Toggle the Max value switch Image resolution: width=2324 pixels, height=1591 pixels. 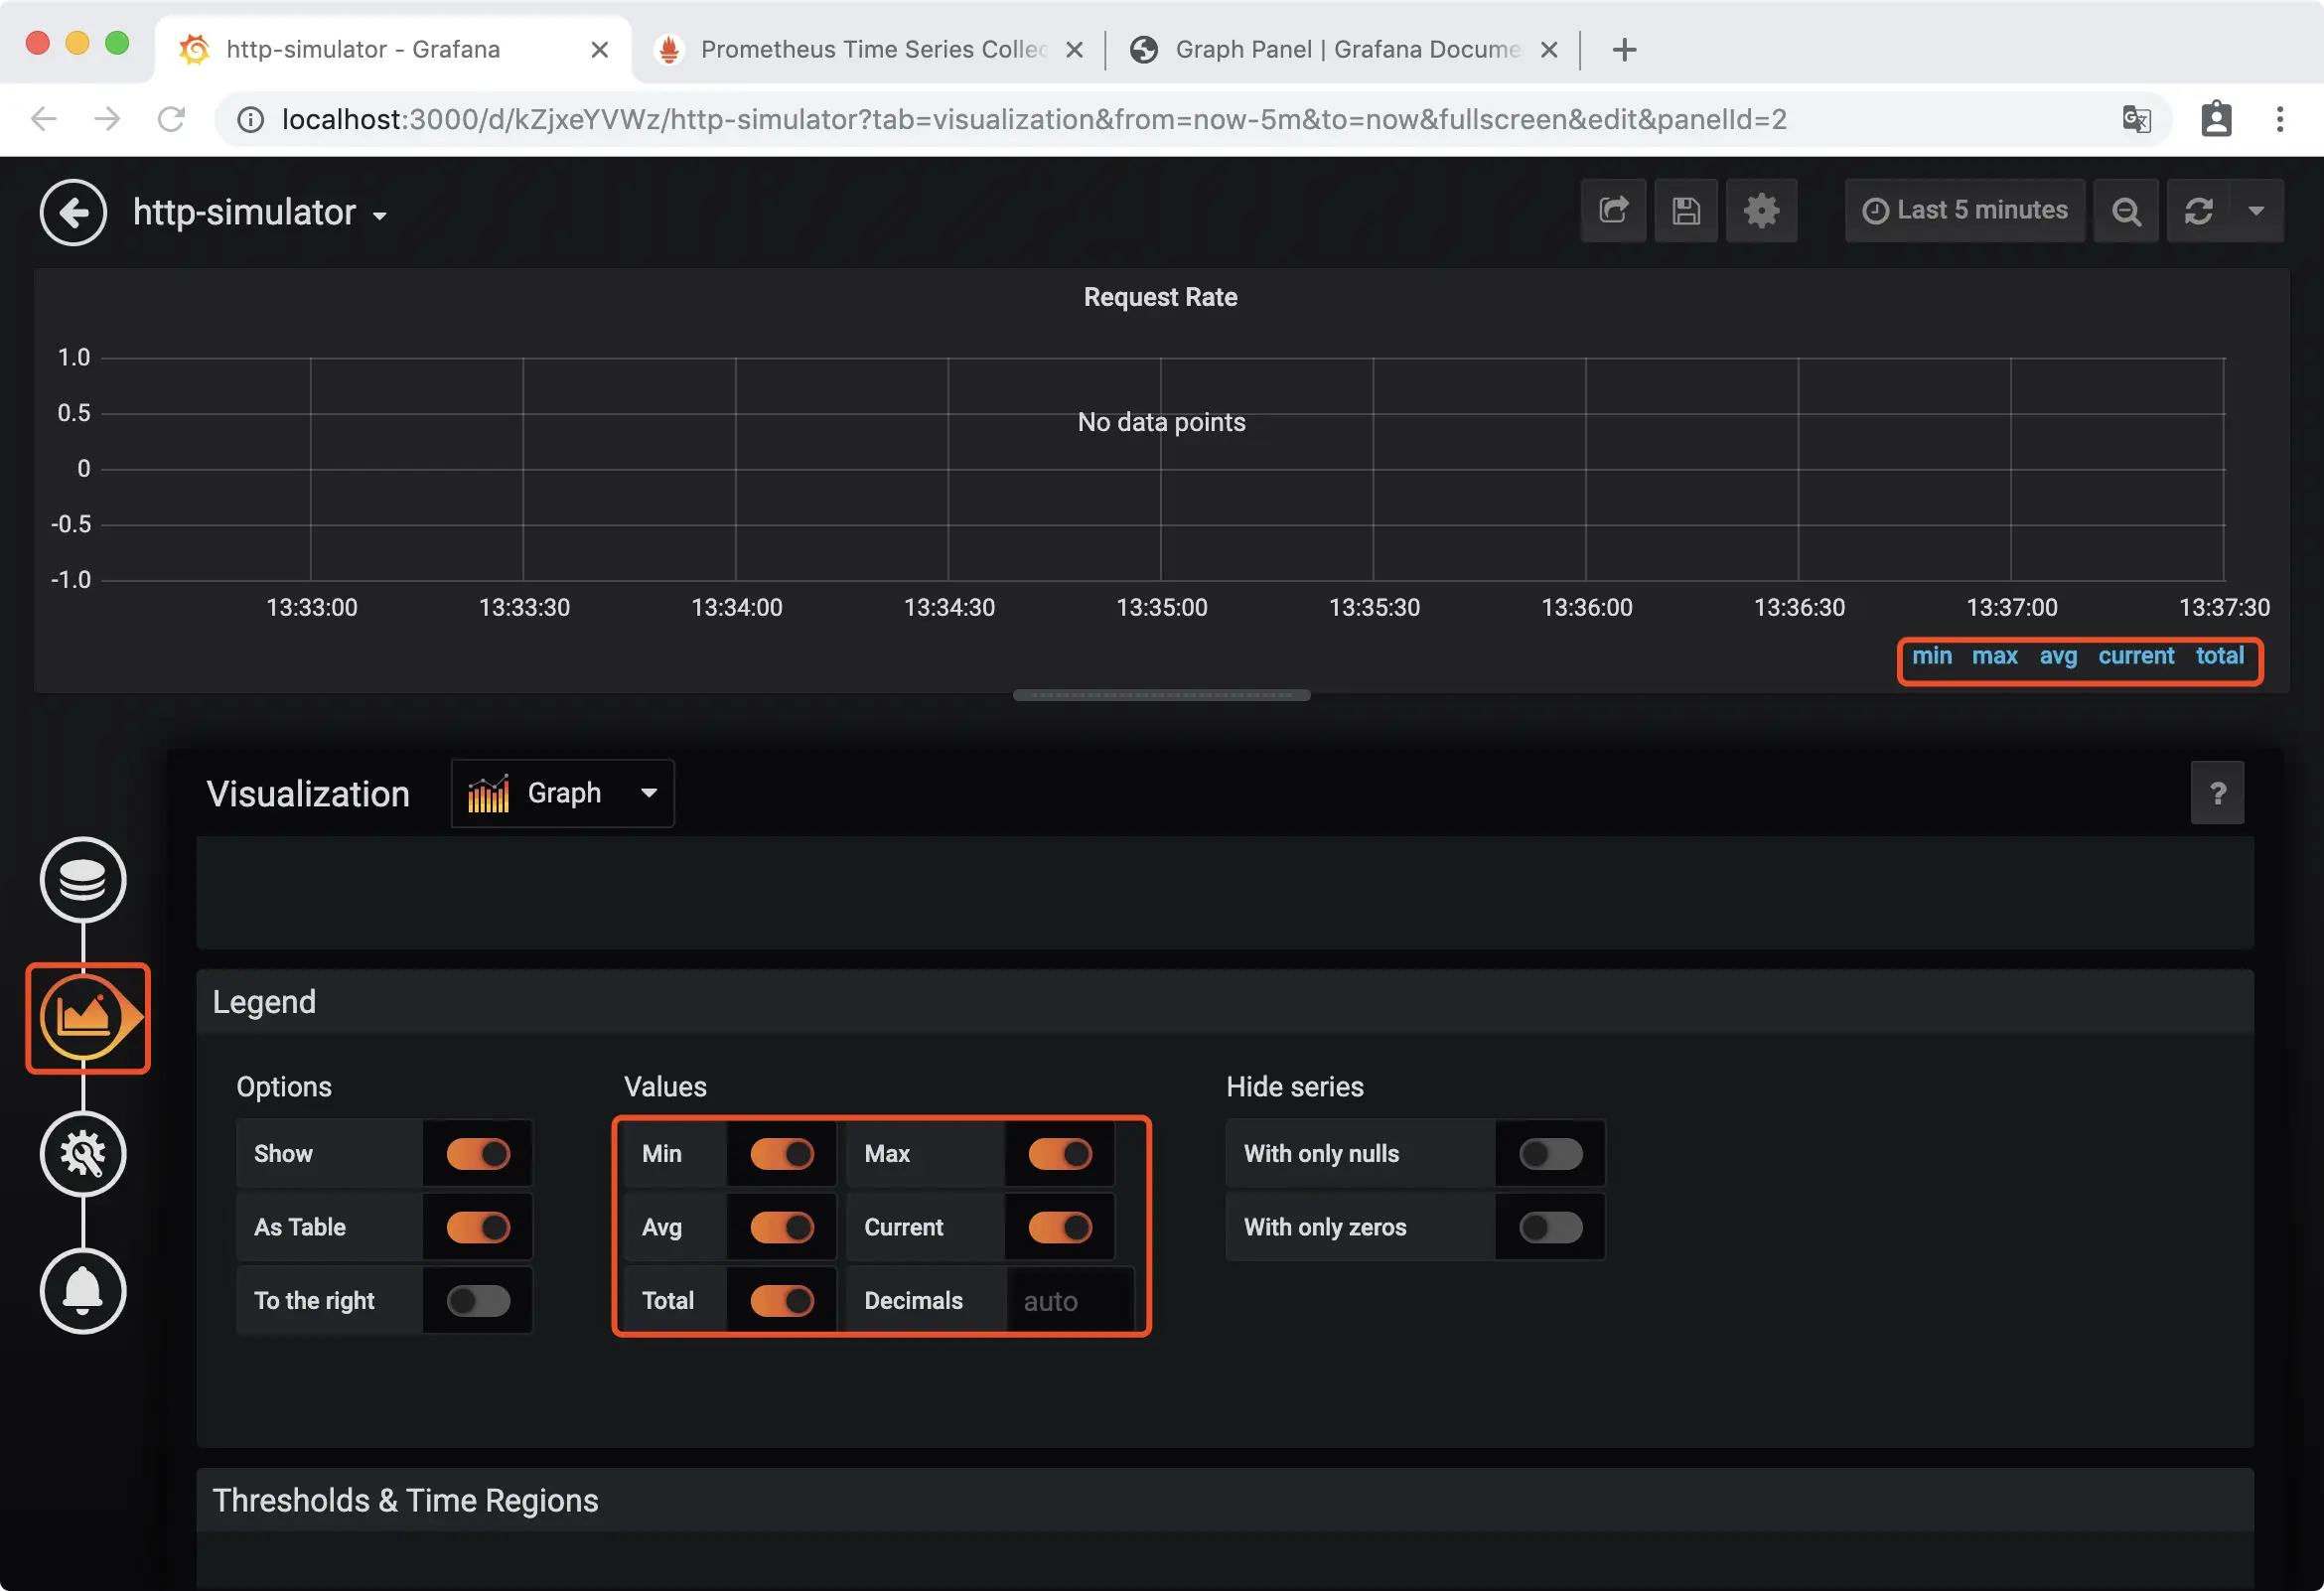pos(1060,1154)
